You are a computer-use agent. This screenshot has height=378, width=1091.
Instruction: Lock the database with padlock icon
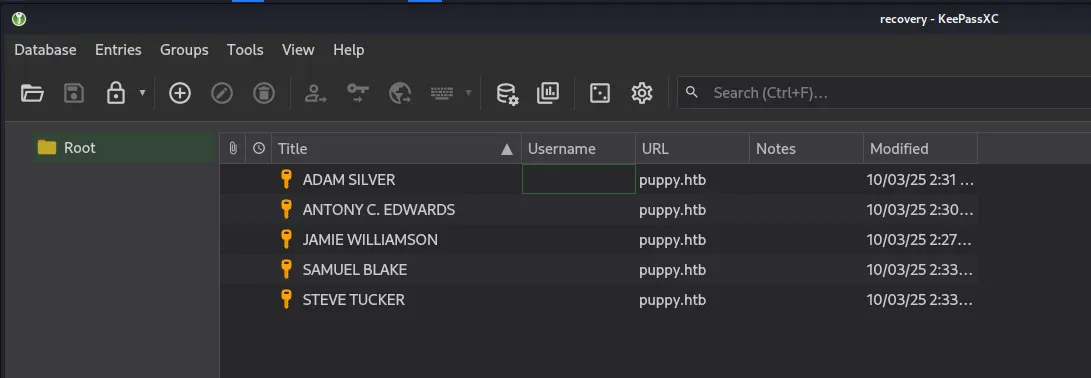(x=116, y=93)
